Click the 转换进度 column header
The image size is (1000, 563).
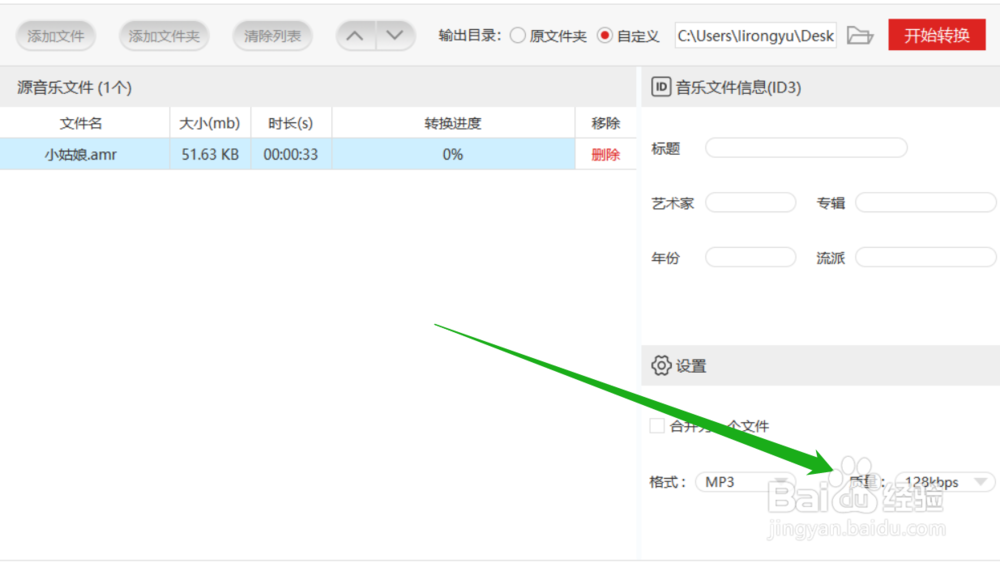[x=453, y=123]
